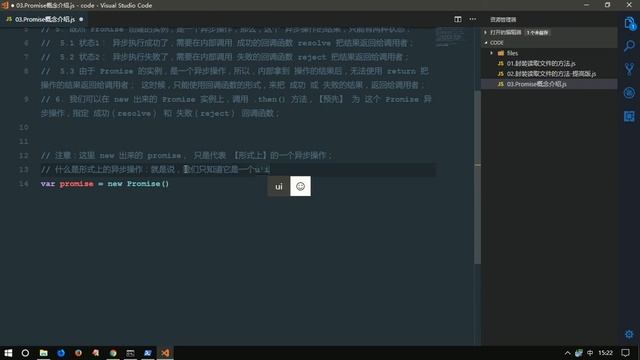Viewport: 640px width, 360px height.
Task: Open the Manage gear icon in activity bar
Action: click(629, 334)
